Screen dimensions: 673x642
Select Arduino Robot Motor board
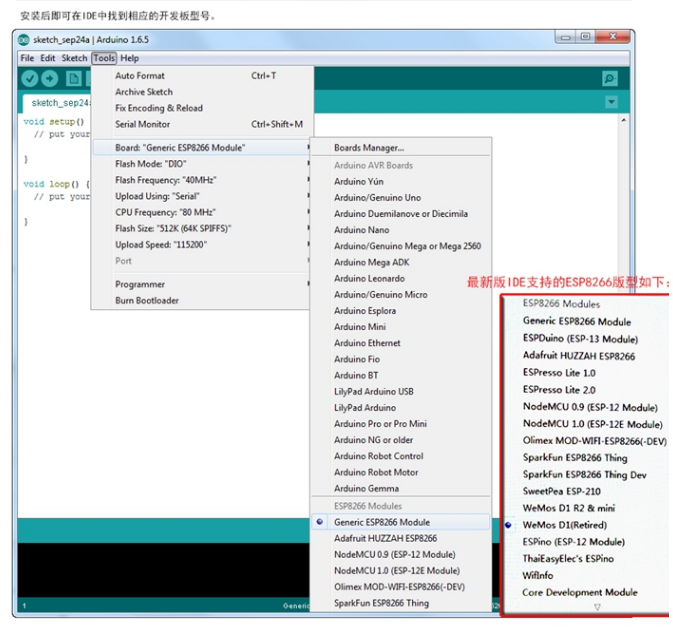pos(400,472)
